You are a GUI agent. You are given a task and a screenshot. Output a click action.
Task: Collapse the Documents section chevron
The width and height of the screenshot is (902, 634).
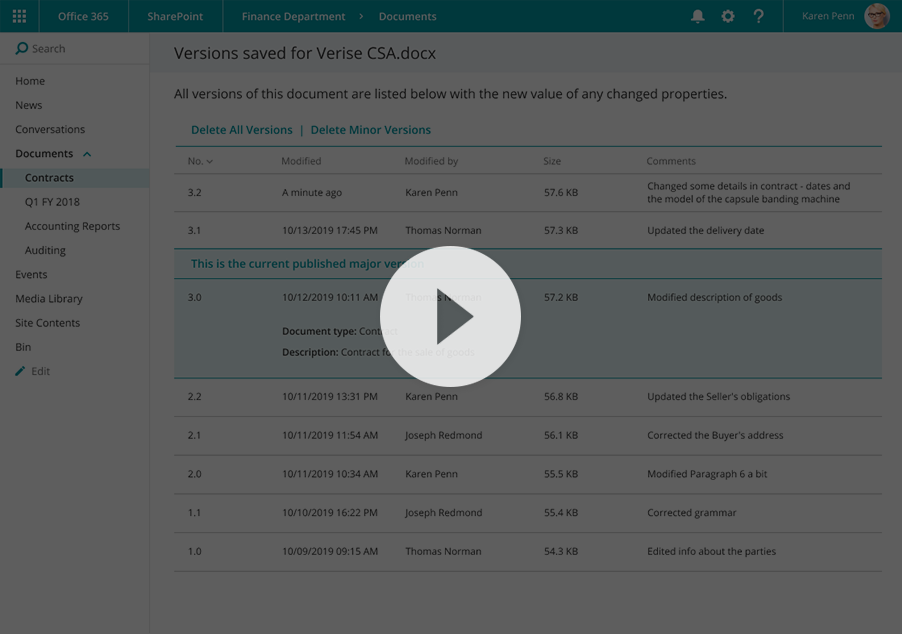[x=87, y=154]
